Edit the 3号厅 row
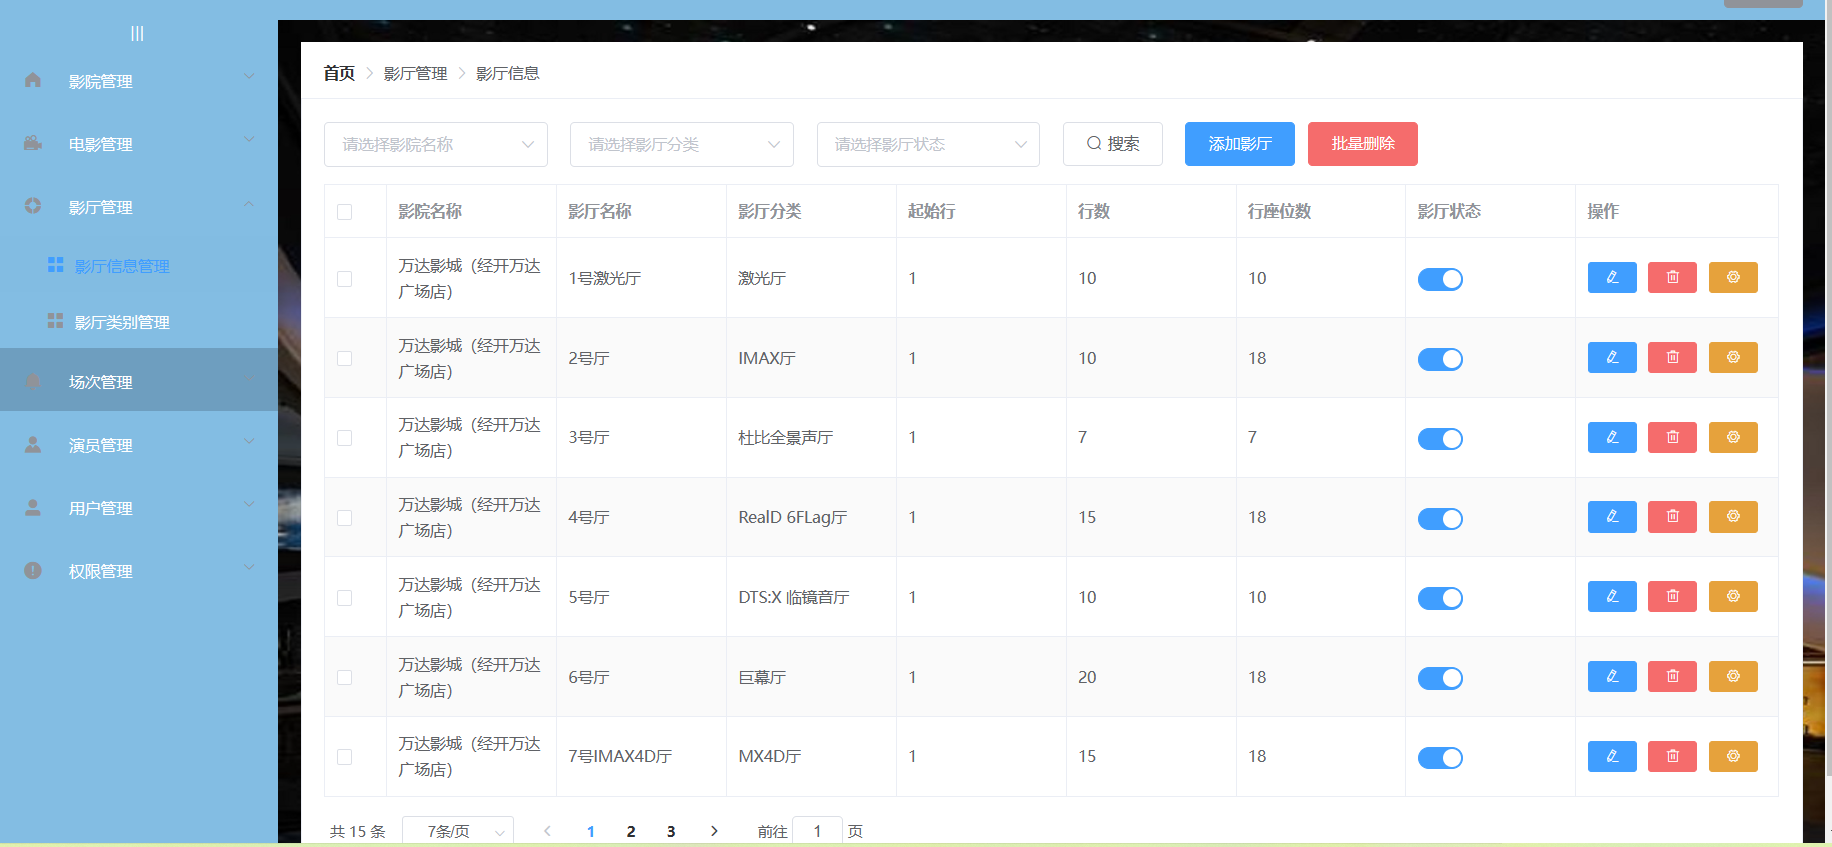This screenshot has height=847, width=1832. (x=1612, y=437)
